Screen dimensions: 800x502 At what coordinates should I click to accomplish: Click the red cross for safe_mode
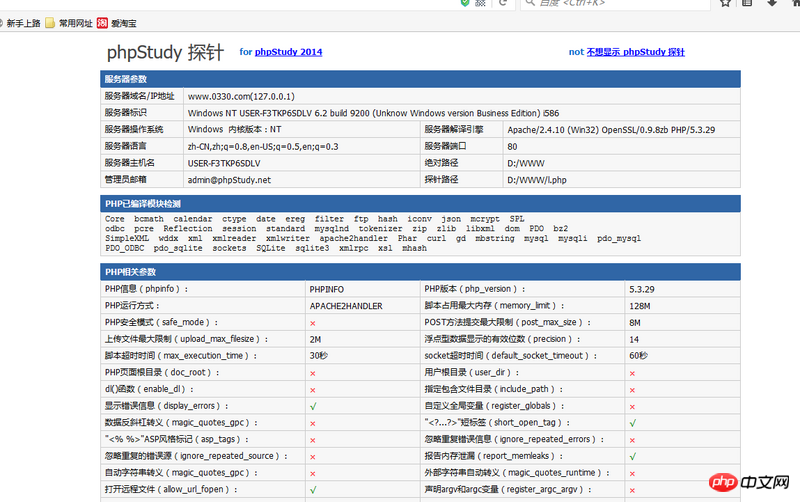(313, 323)
